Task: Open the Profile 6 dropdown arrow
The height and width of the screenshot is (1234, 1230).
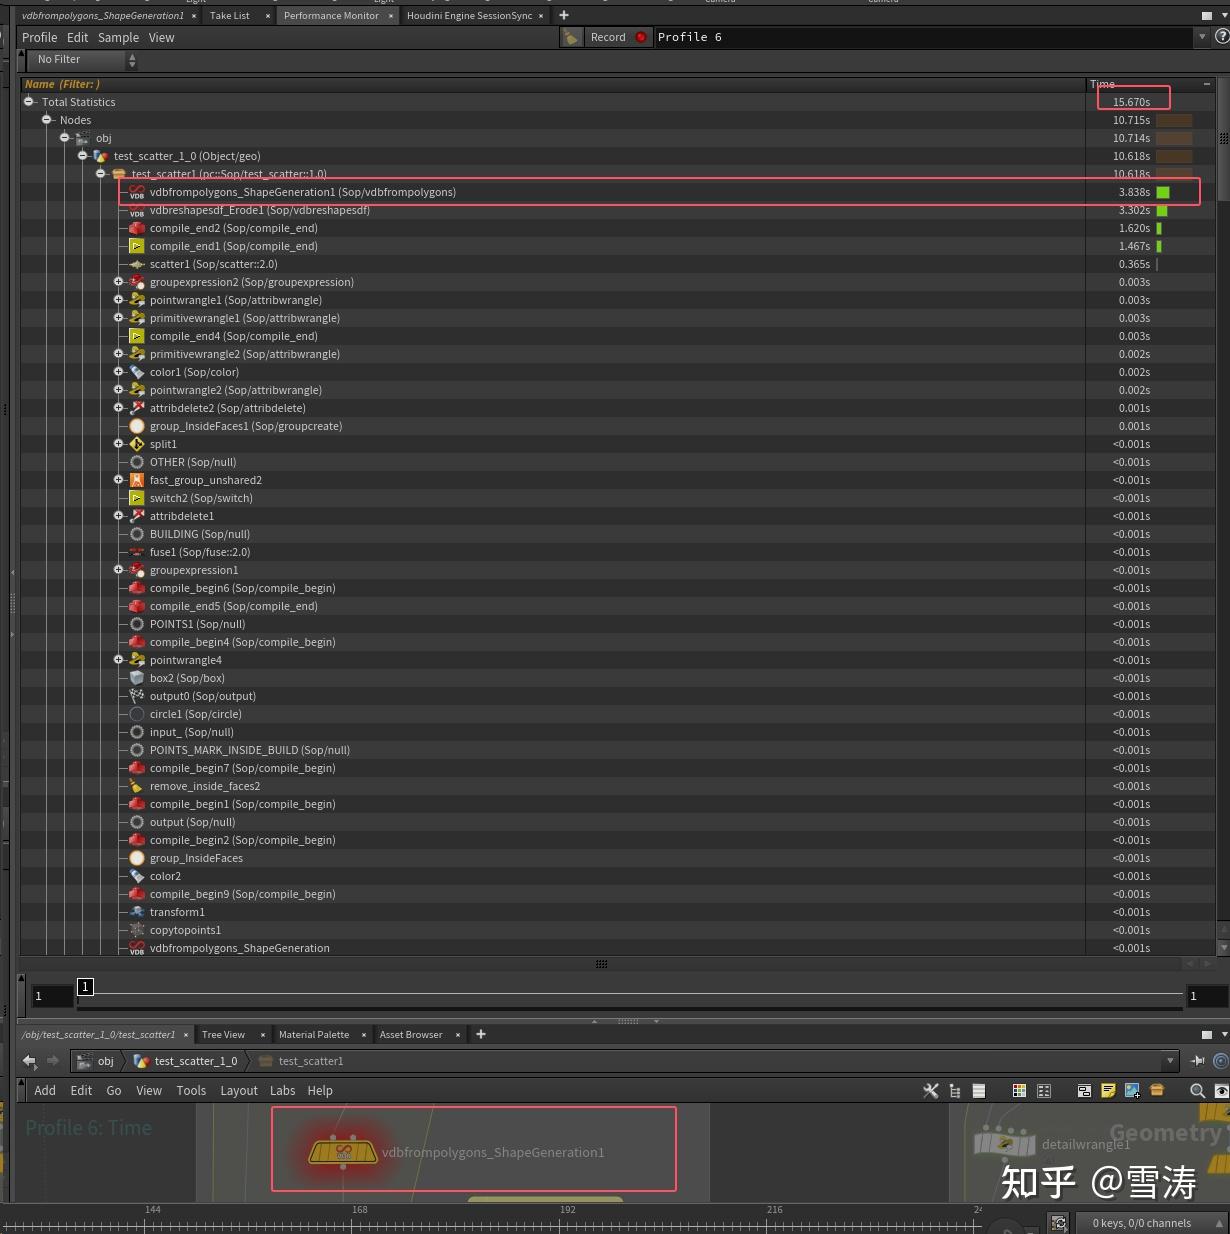Action: 1202,37
